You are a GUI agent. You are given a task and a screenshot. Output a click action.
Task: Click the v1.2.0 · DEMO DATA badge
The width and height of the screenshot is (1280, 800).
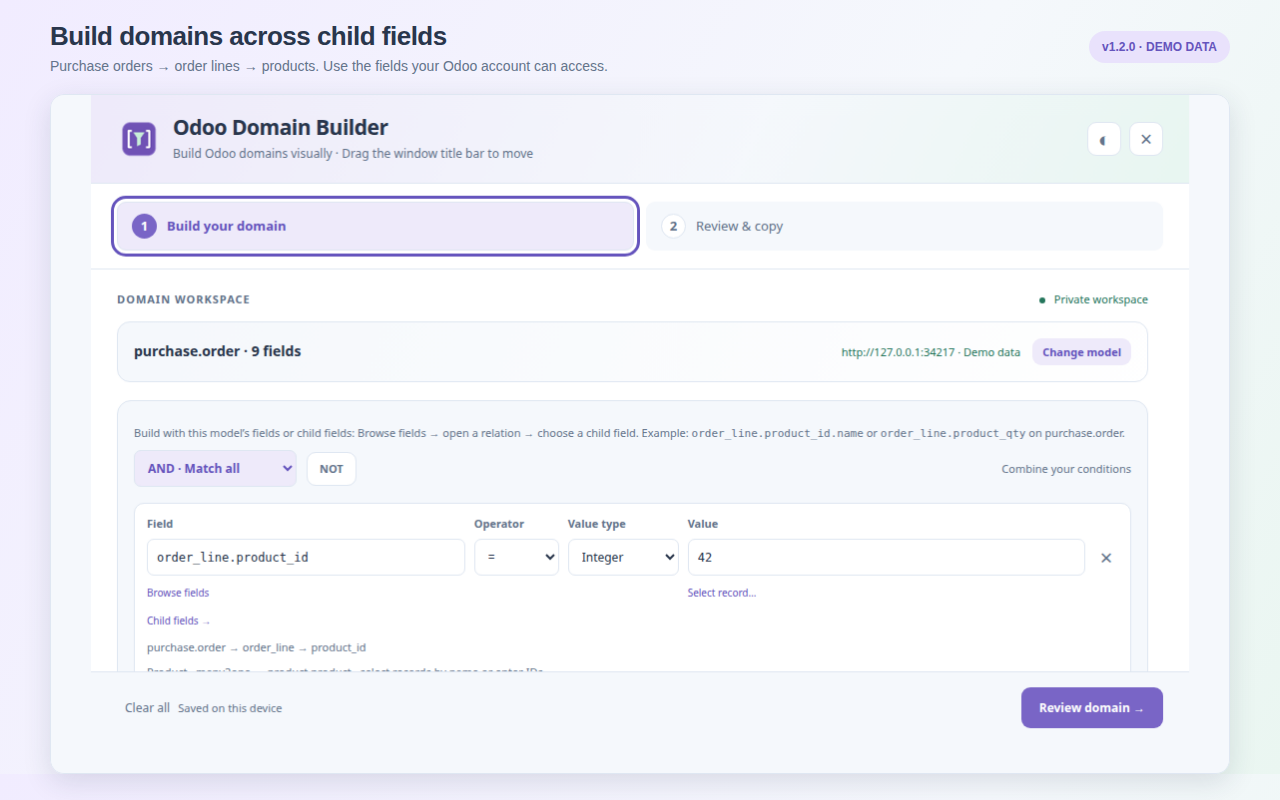[x=1159, y=47]
